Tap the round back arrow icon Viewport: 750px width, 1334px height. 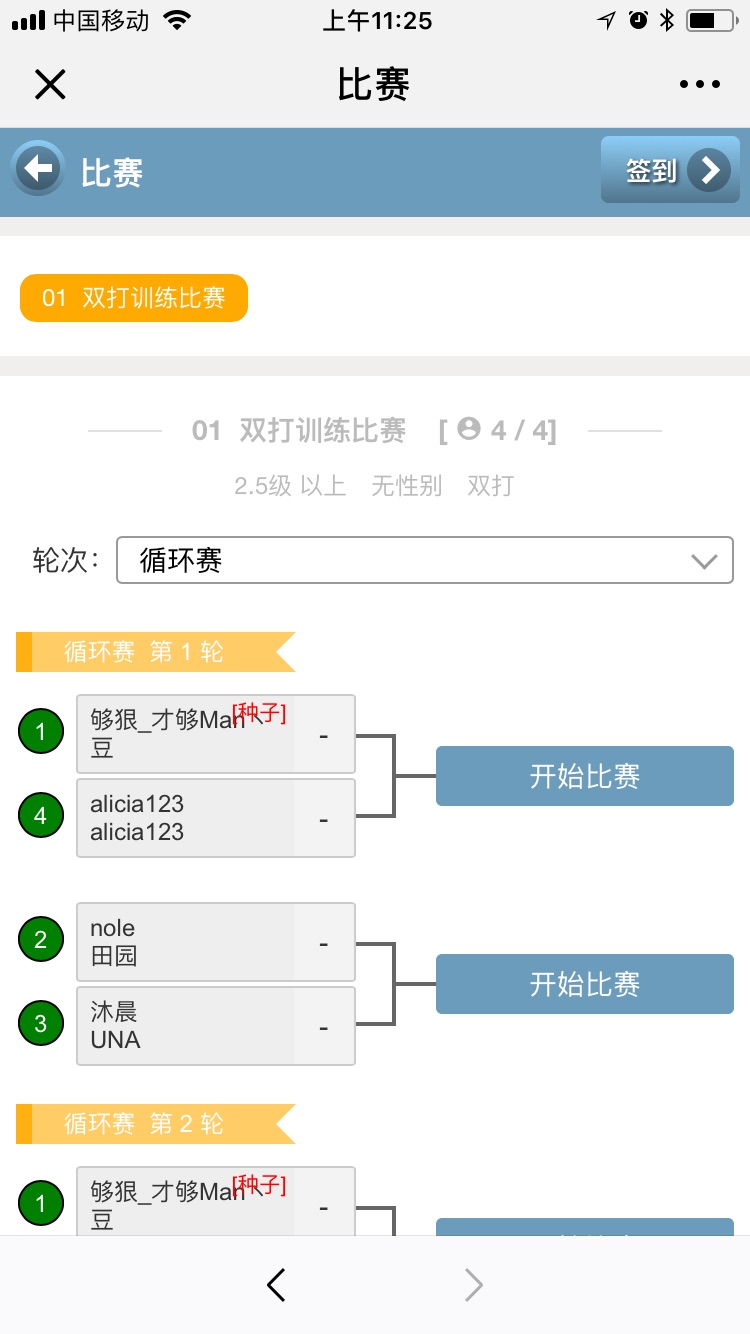(x=38, y=169)
